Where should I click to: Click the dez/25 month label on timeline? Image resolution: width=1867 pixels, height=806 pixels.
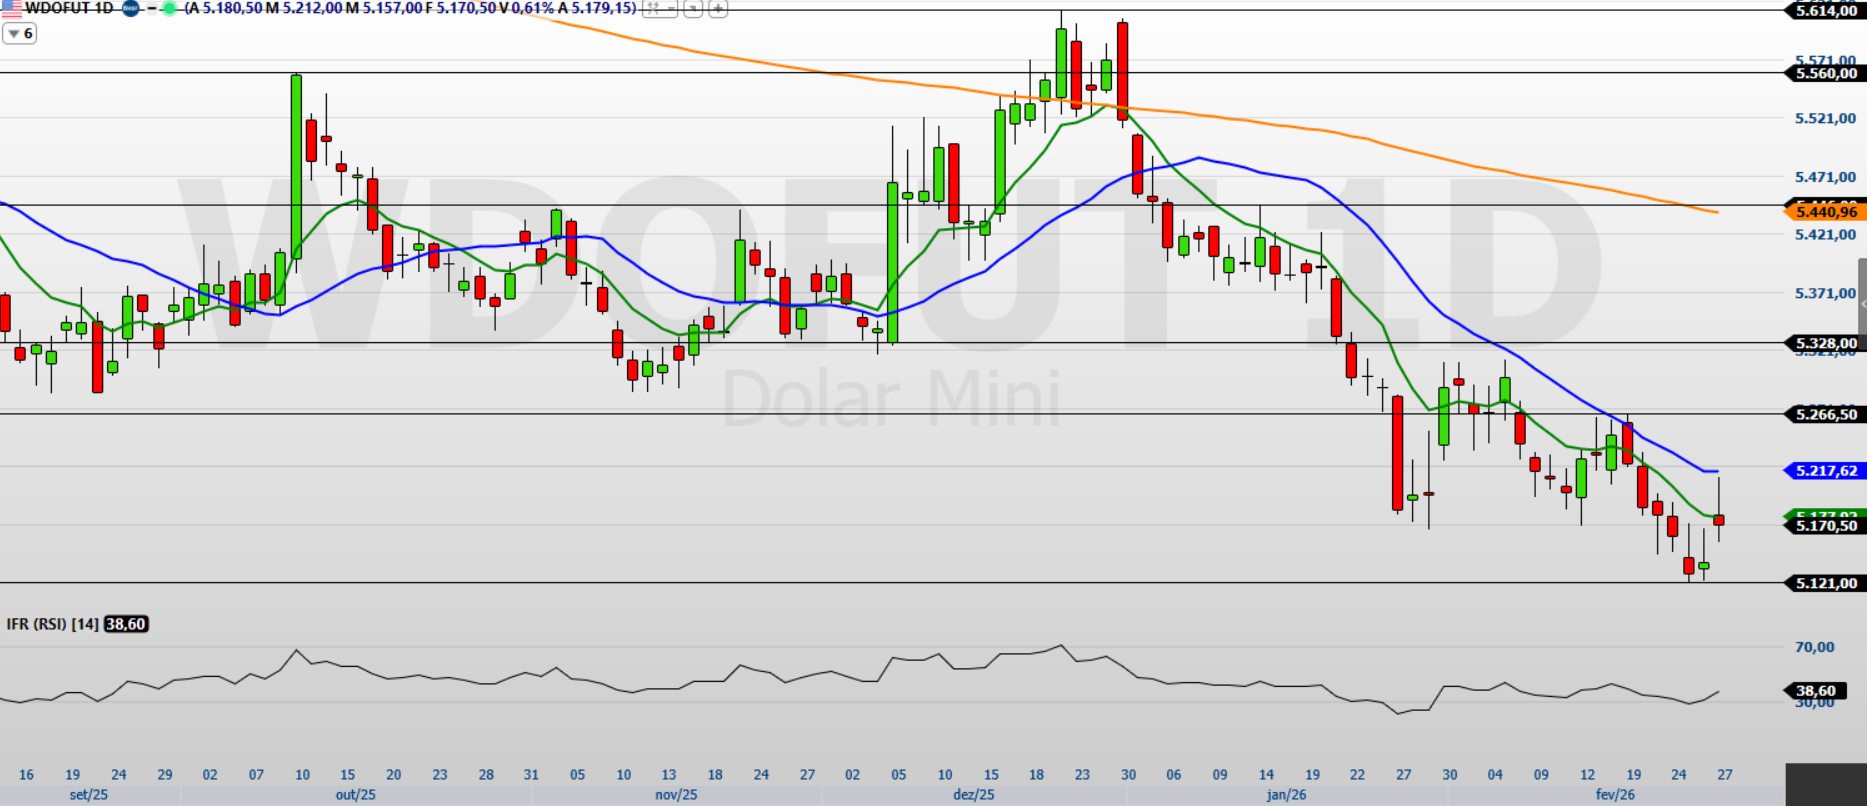973,795
